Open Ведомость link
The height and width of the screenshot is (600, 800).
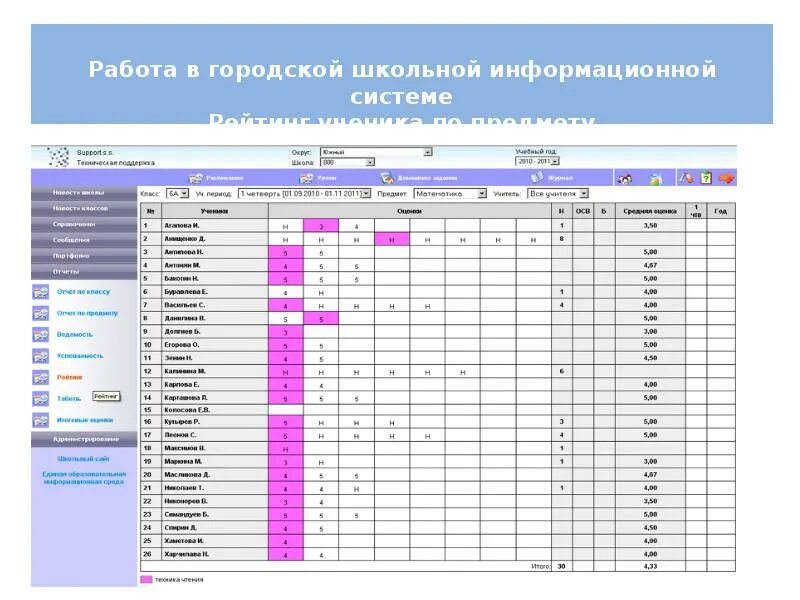(74, 335)
